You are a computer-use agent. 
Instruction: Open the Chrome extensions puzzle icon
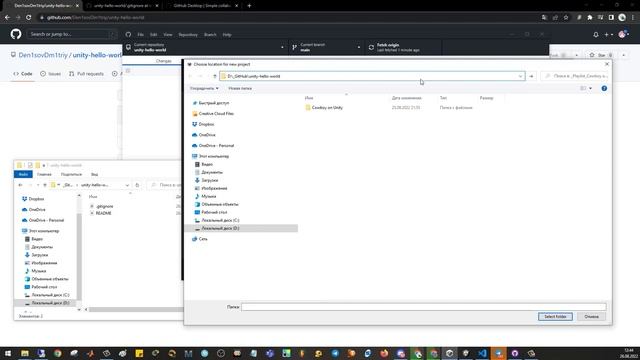click(589, 18)
